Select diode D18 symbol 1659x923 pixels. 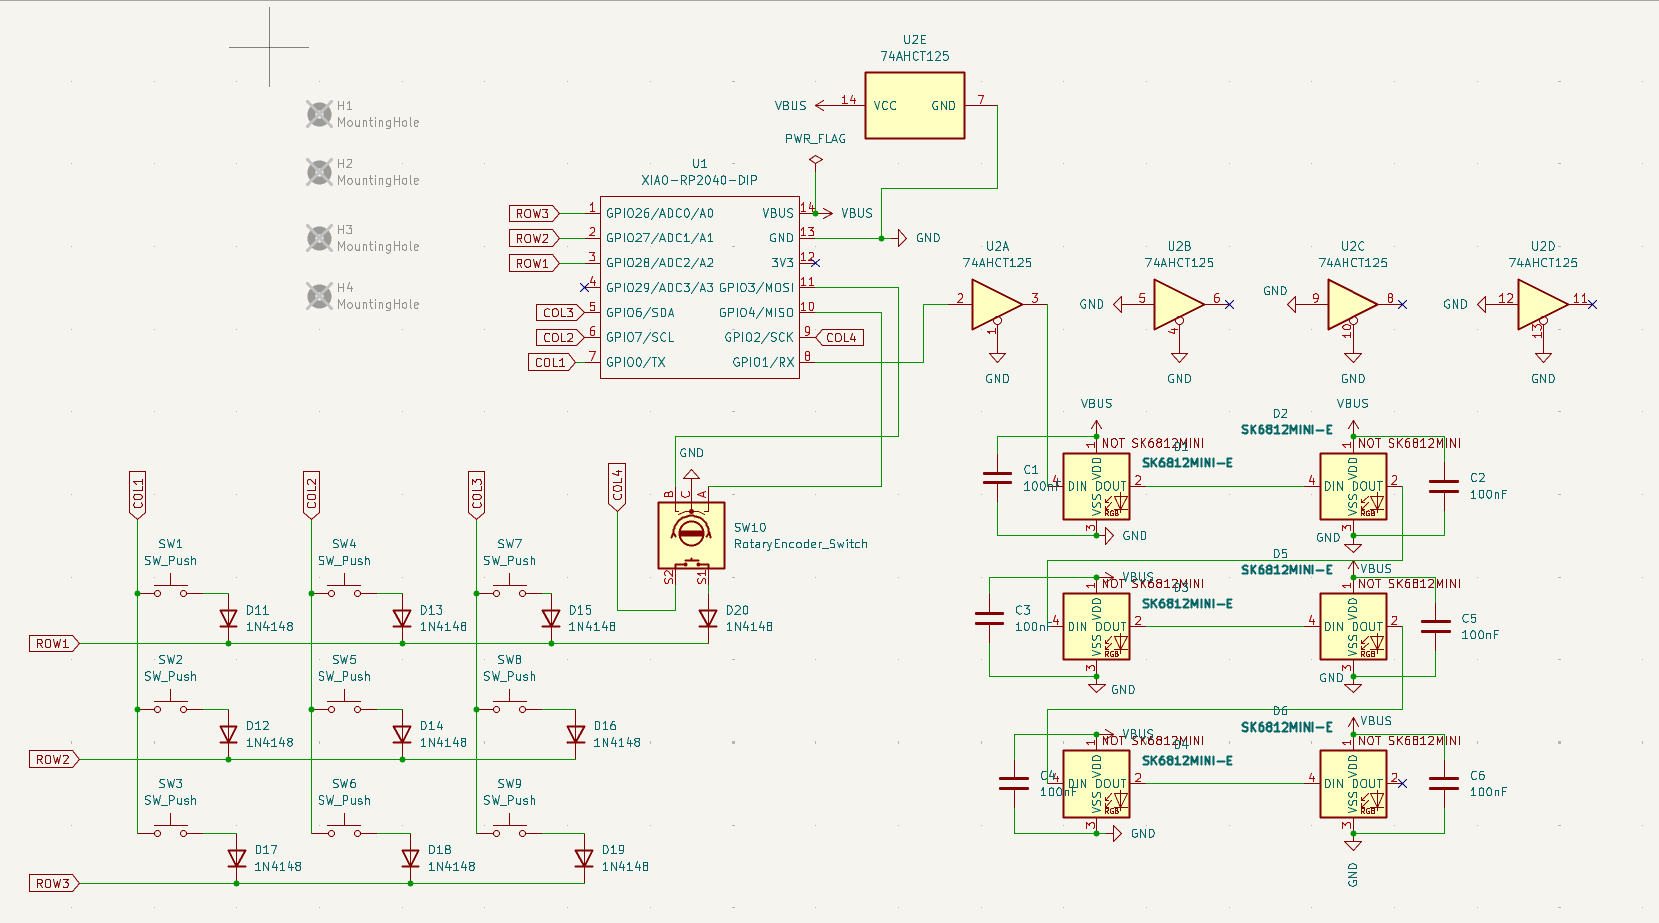[410, 859]
